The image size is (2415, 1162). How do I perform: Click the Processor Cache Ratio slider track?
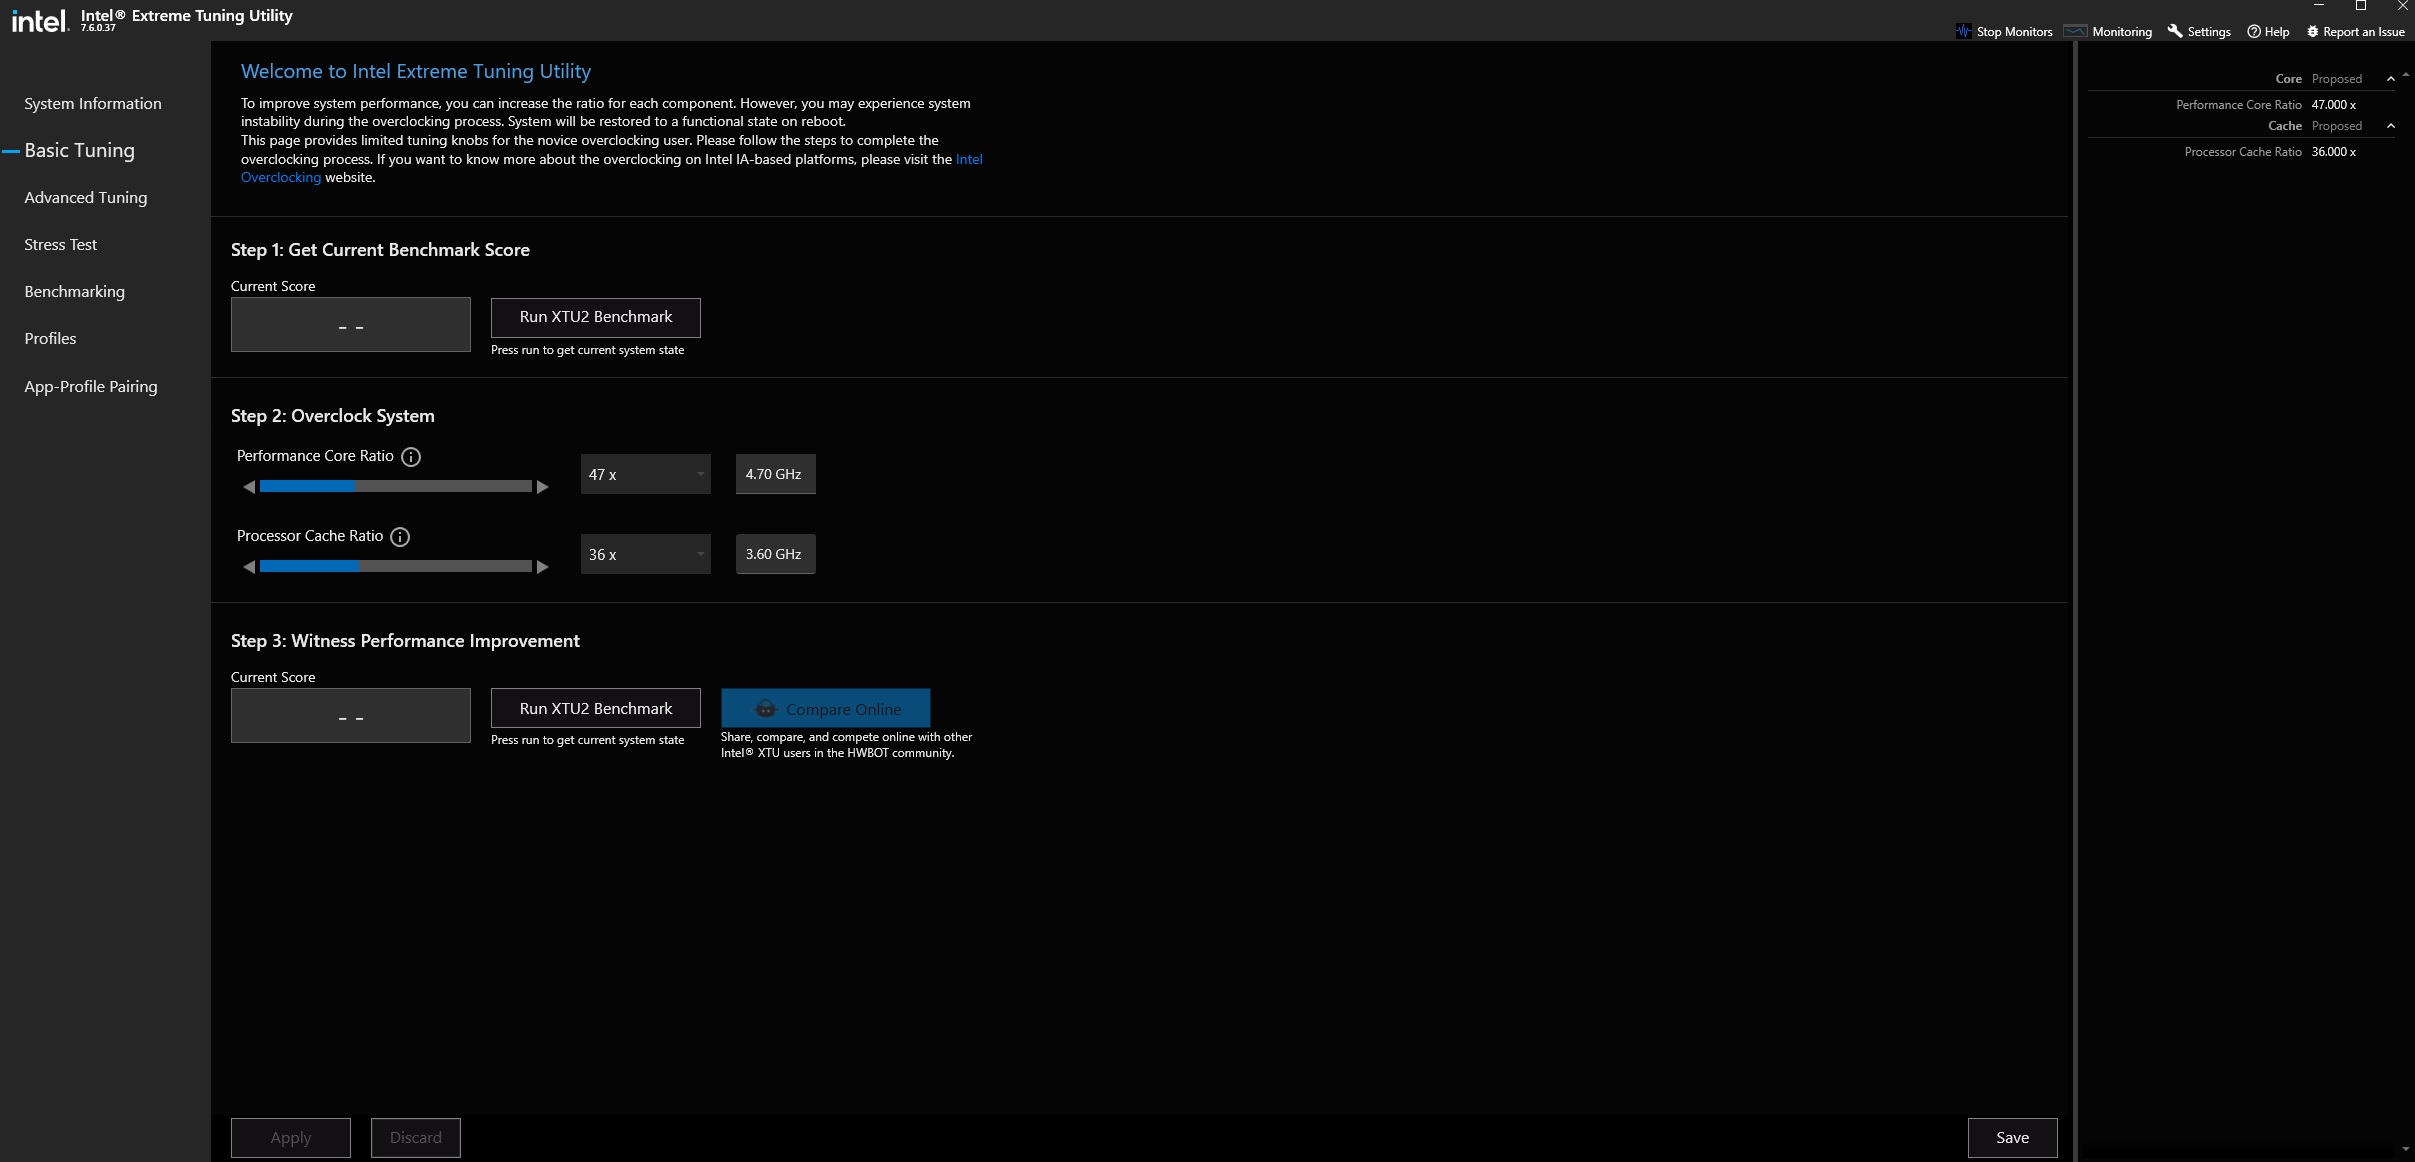tap(396, 567)
